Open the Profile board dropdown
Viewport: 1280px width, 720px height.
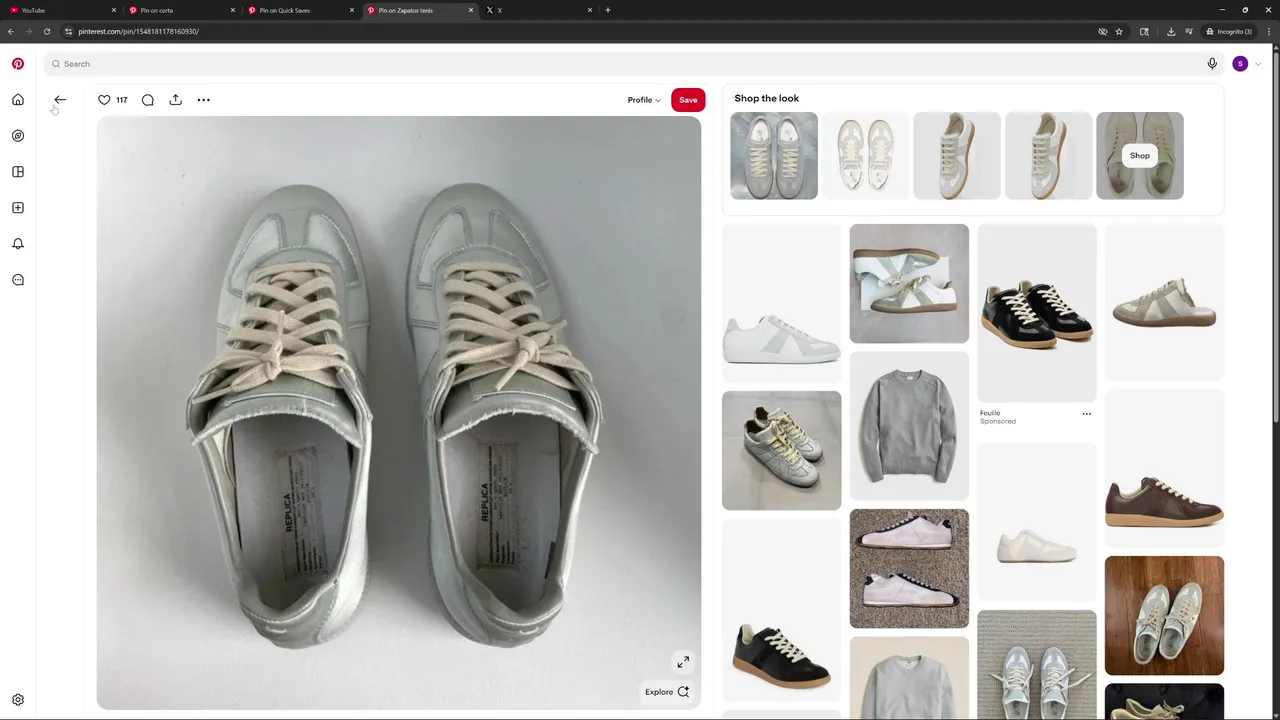[x=644, y=100]
